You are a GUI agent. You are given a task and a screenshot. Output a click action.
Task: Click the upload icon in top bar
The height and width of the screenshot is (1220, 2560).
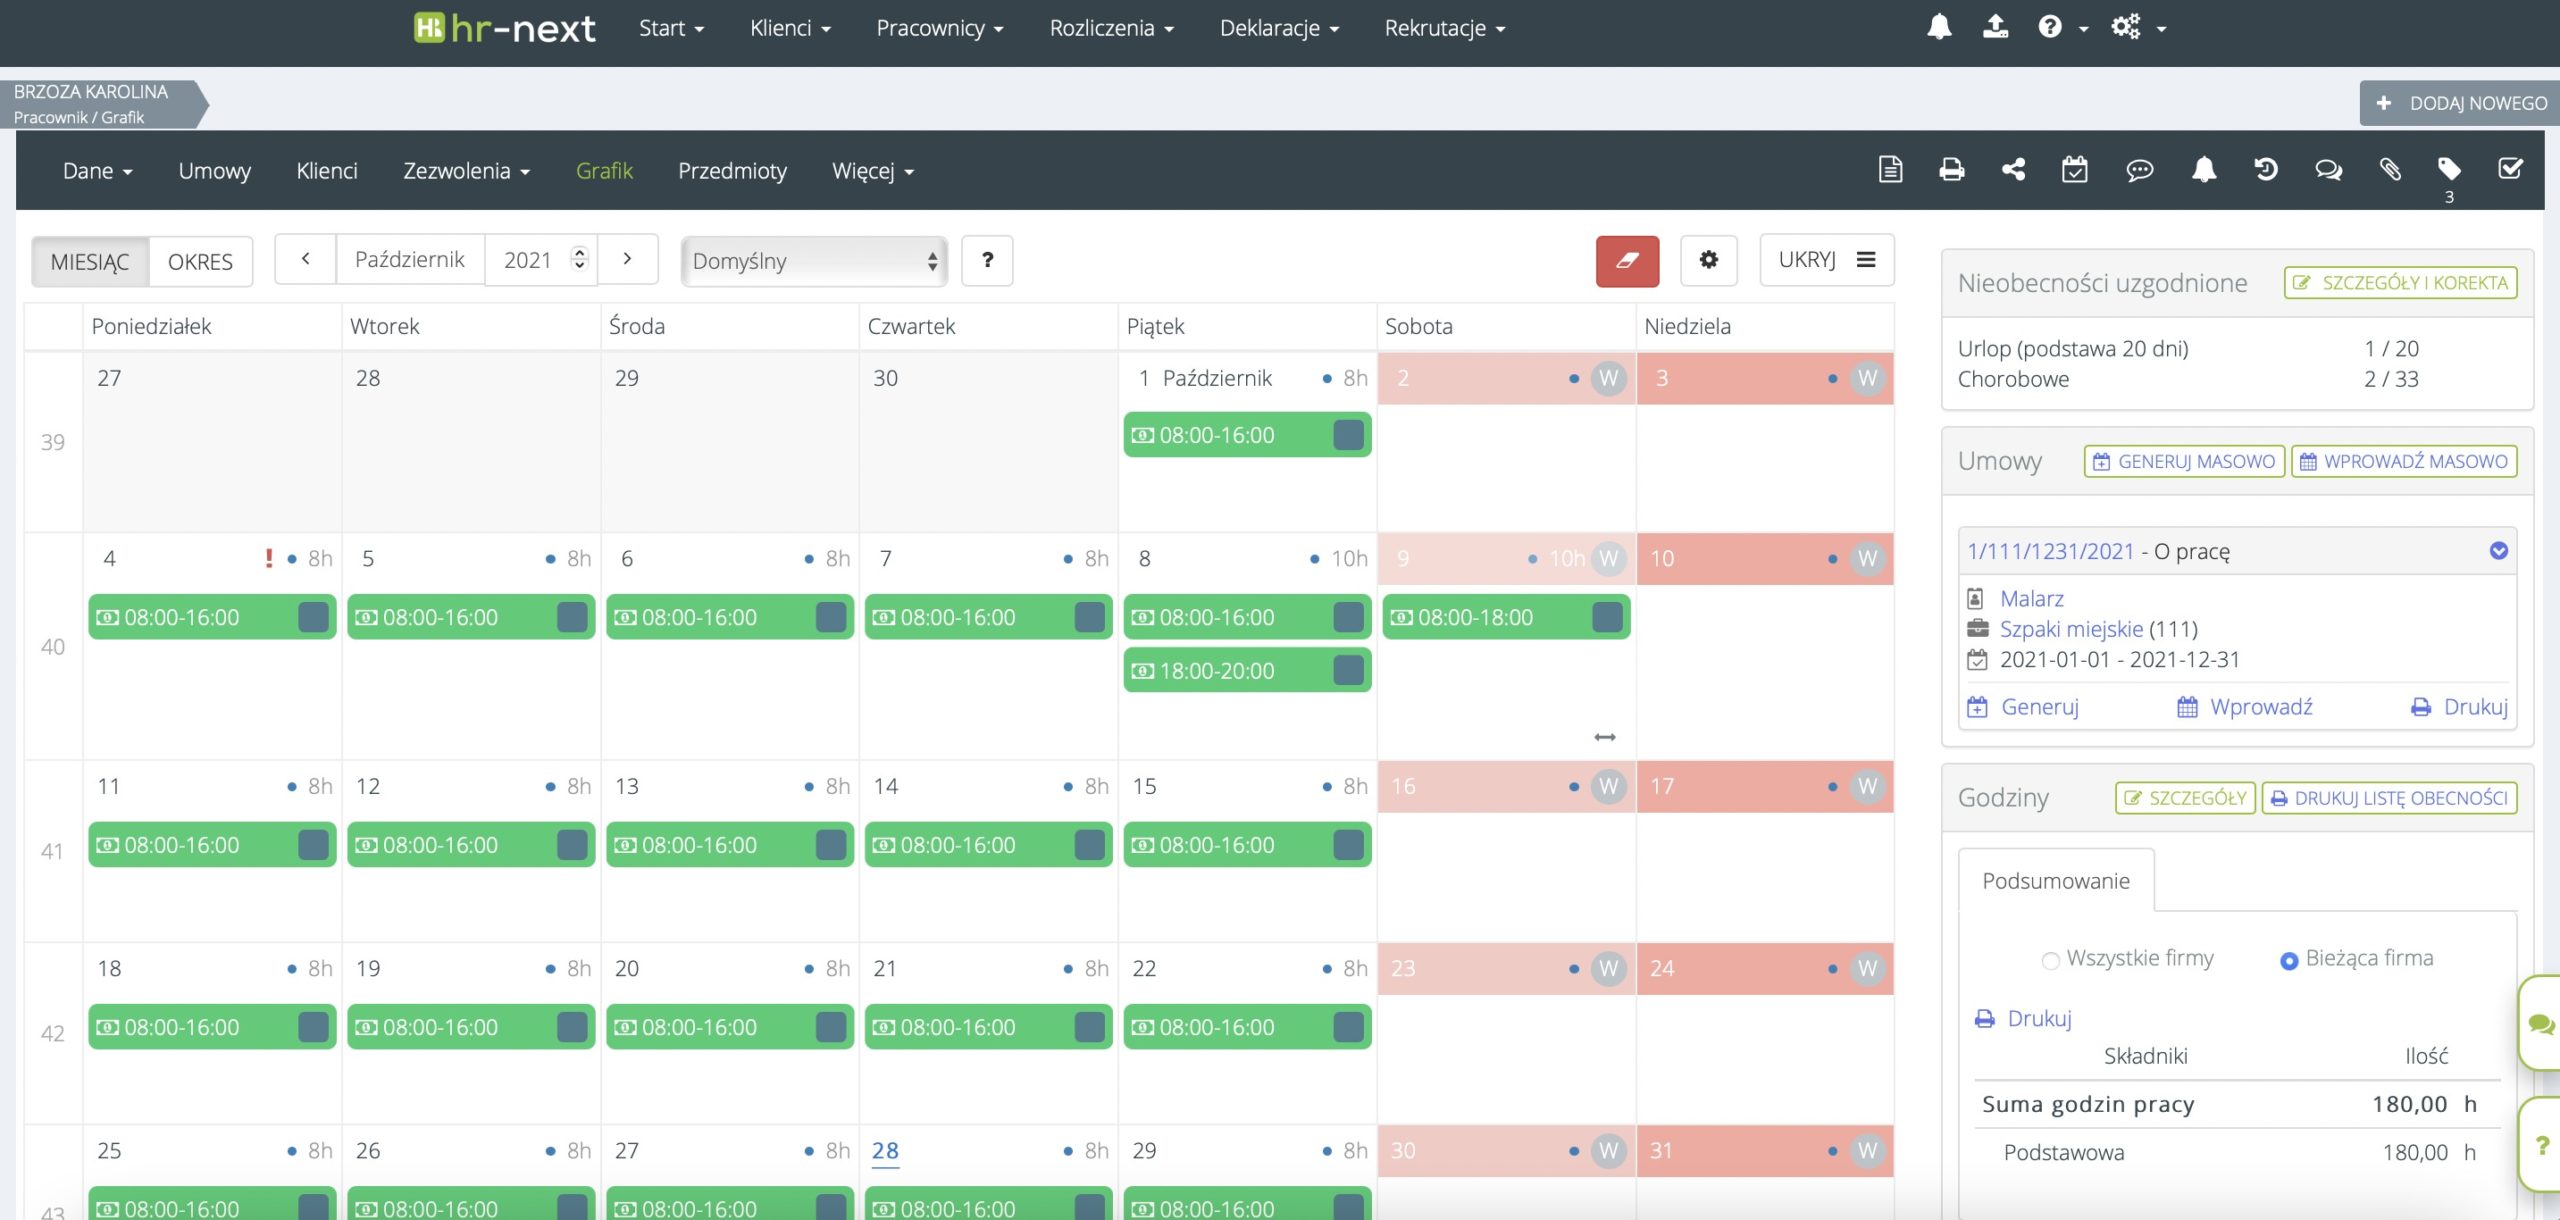click(x=1995, y=27)
